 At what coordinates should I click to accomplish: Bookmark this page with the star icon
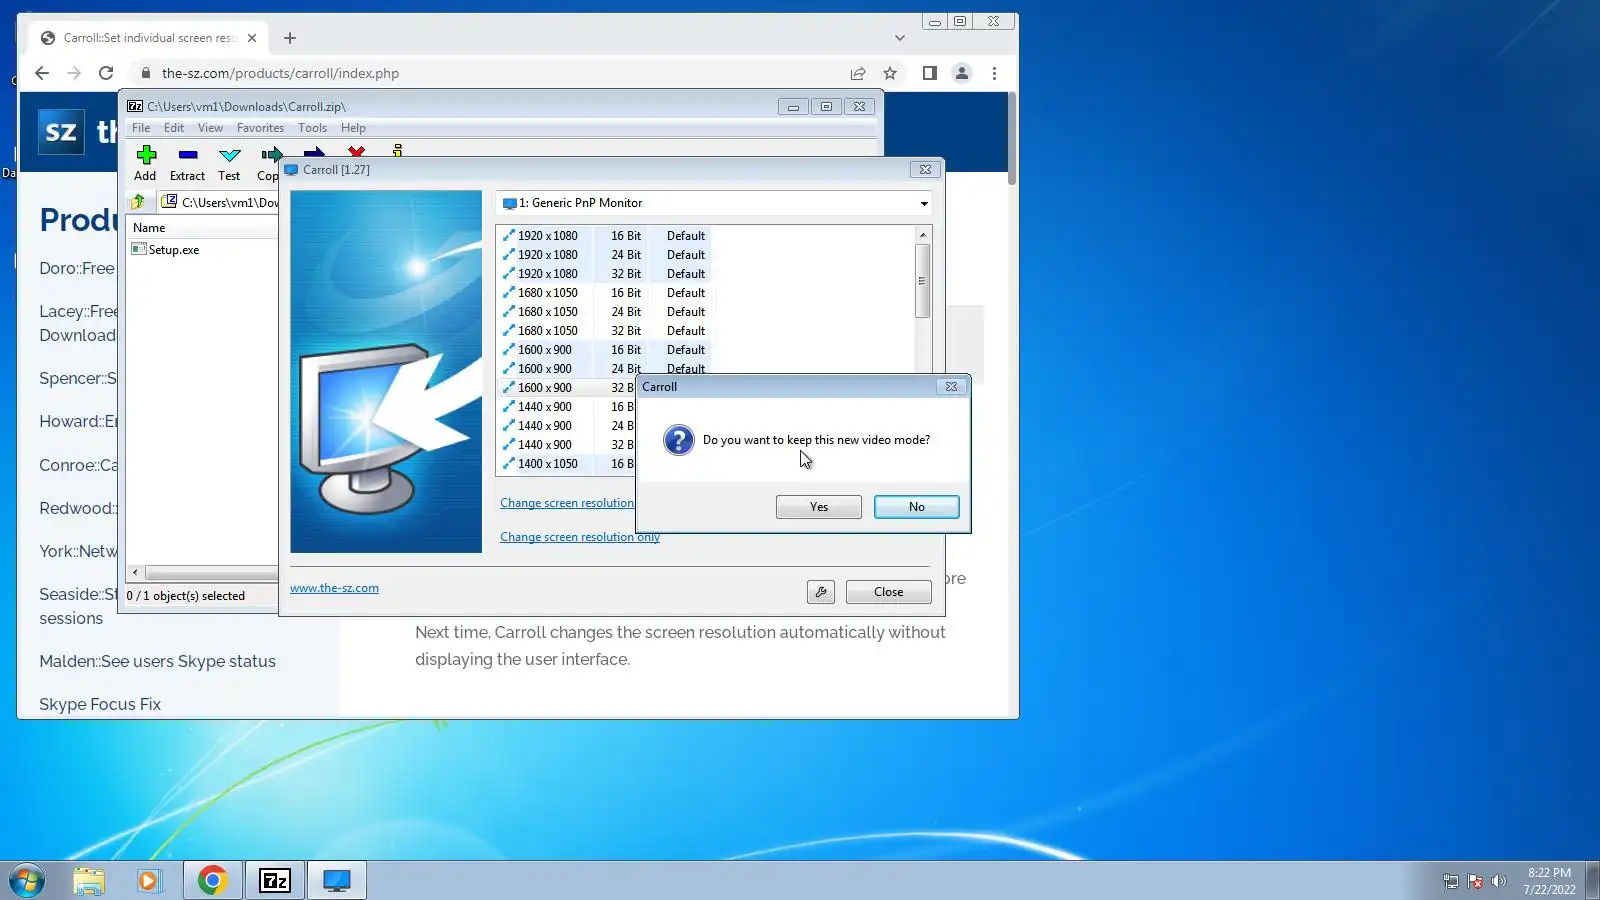[x=890, y=73]
